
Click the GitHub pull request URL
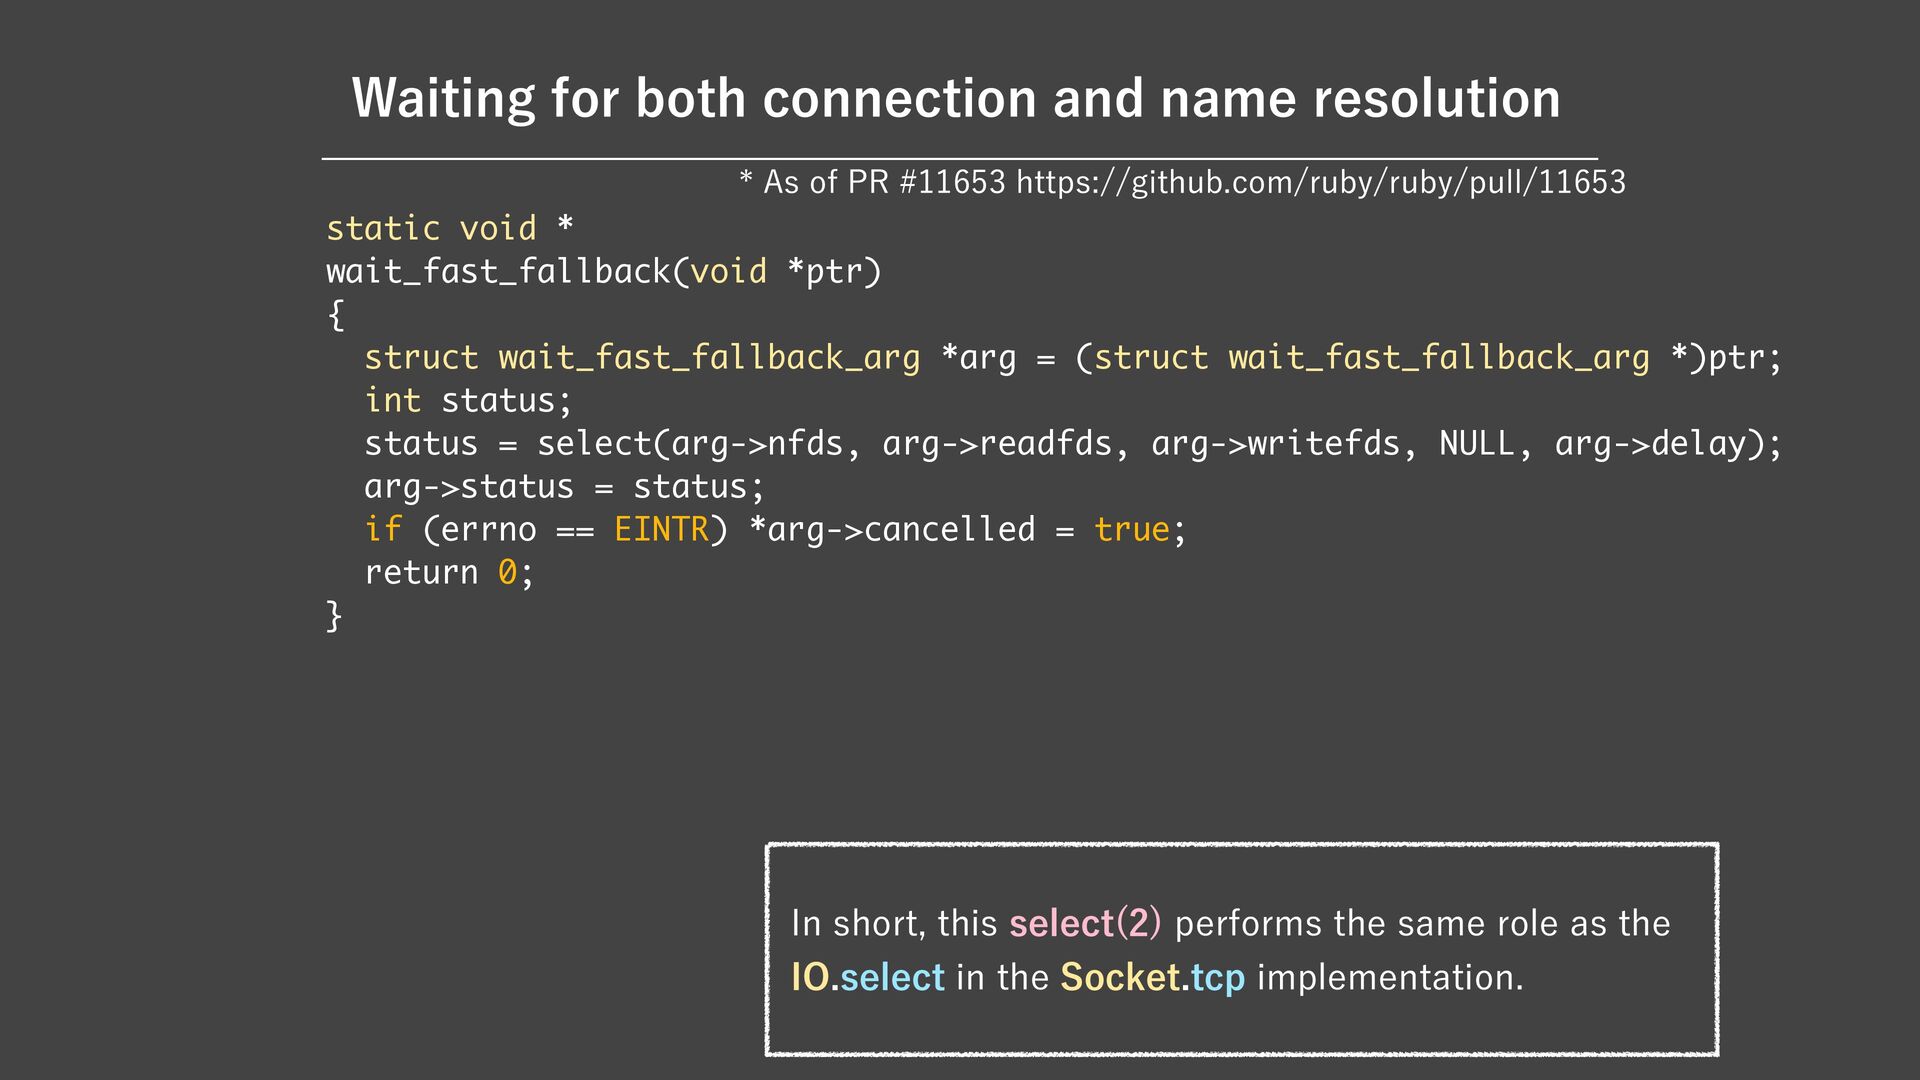pos(1320,183)
